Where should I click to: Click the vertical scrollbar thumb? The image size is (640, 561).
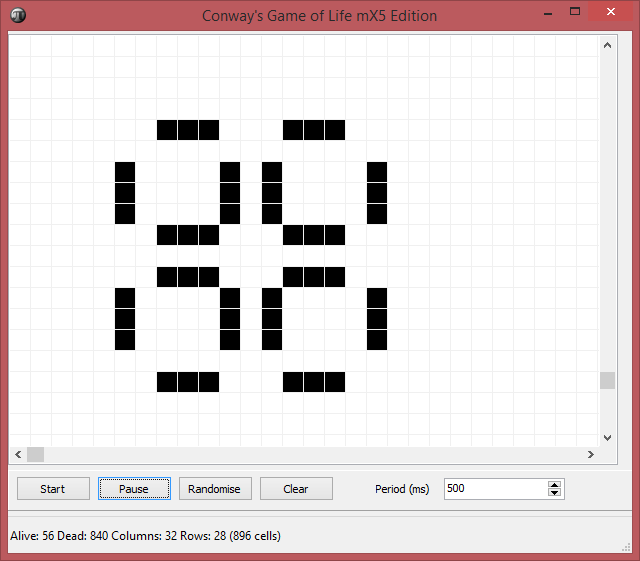607,381
